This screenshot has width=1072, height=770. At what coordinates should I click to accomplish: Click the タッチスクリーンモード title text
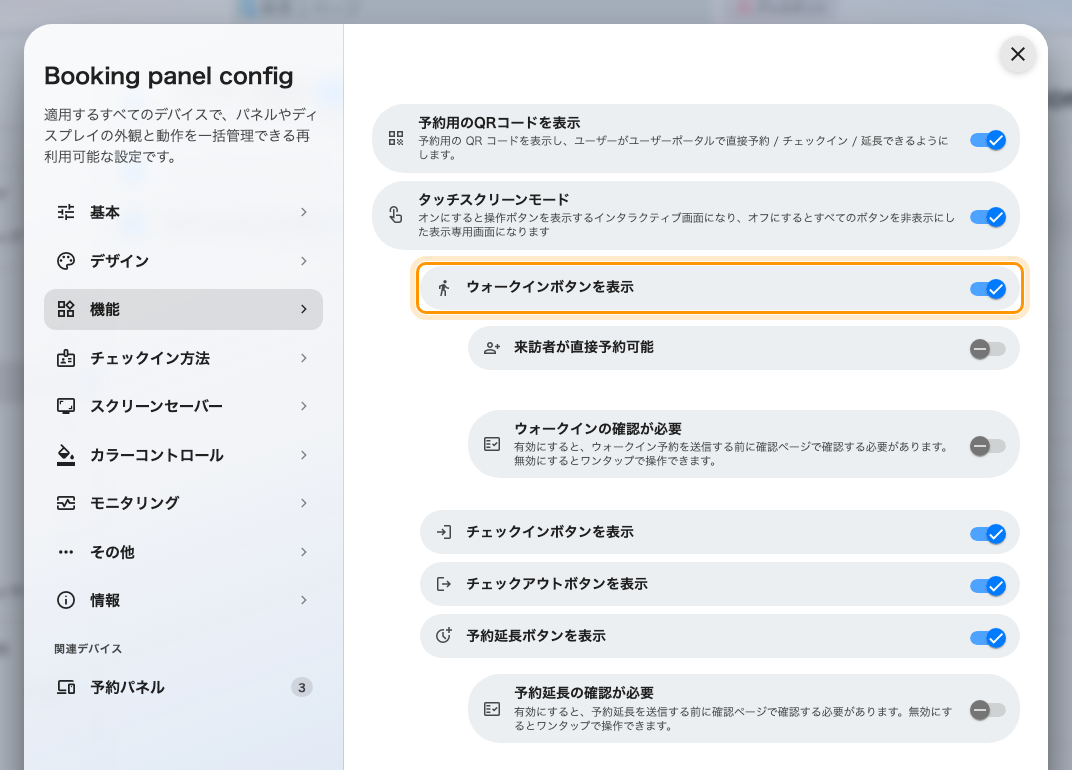click(x=494, y=200)
